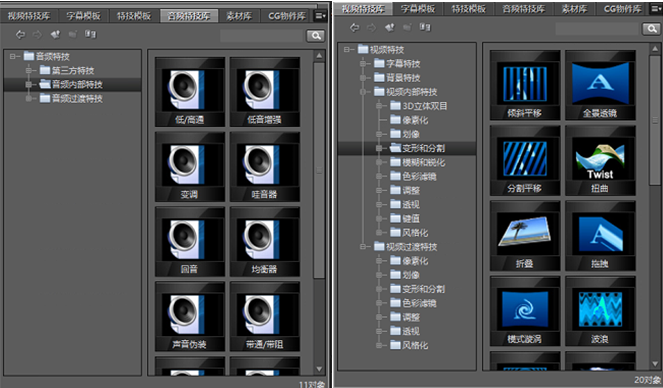Viewport: 663px width, 388px height.
Task: Select the 哇音器 audio effect
Action: tap(265, 167)
